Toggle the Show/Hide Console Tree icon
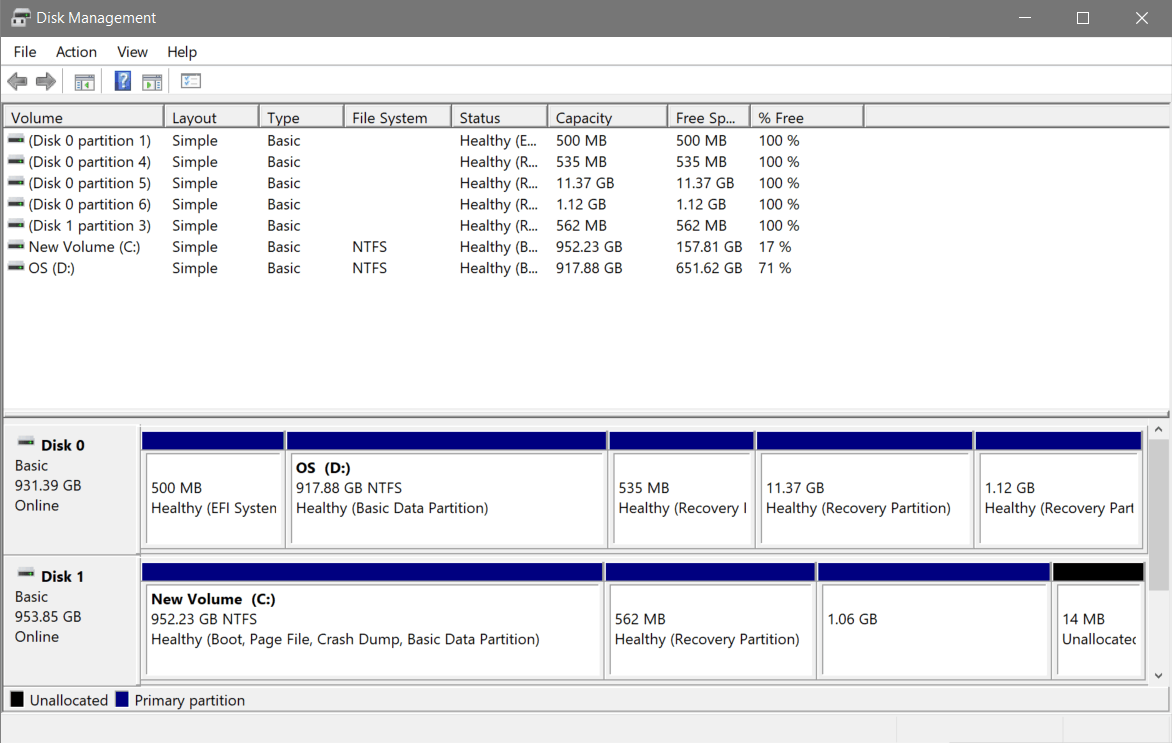Viewport: 1172px width, 743px height. coord(84,80)
